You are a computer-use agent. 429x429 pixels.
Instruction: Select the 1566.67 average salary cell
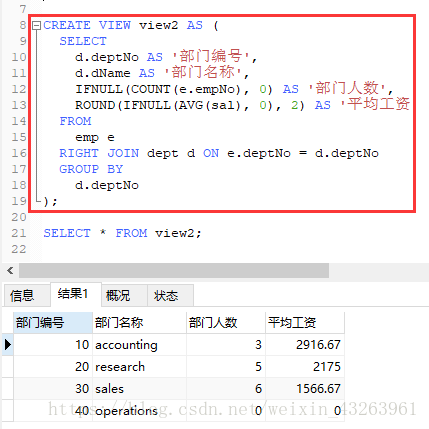pos(305,389)
